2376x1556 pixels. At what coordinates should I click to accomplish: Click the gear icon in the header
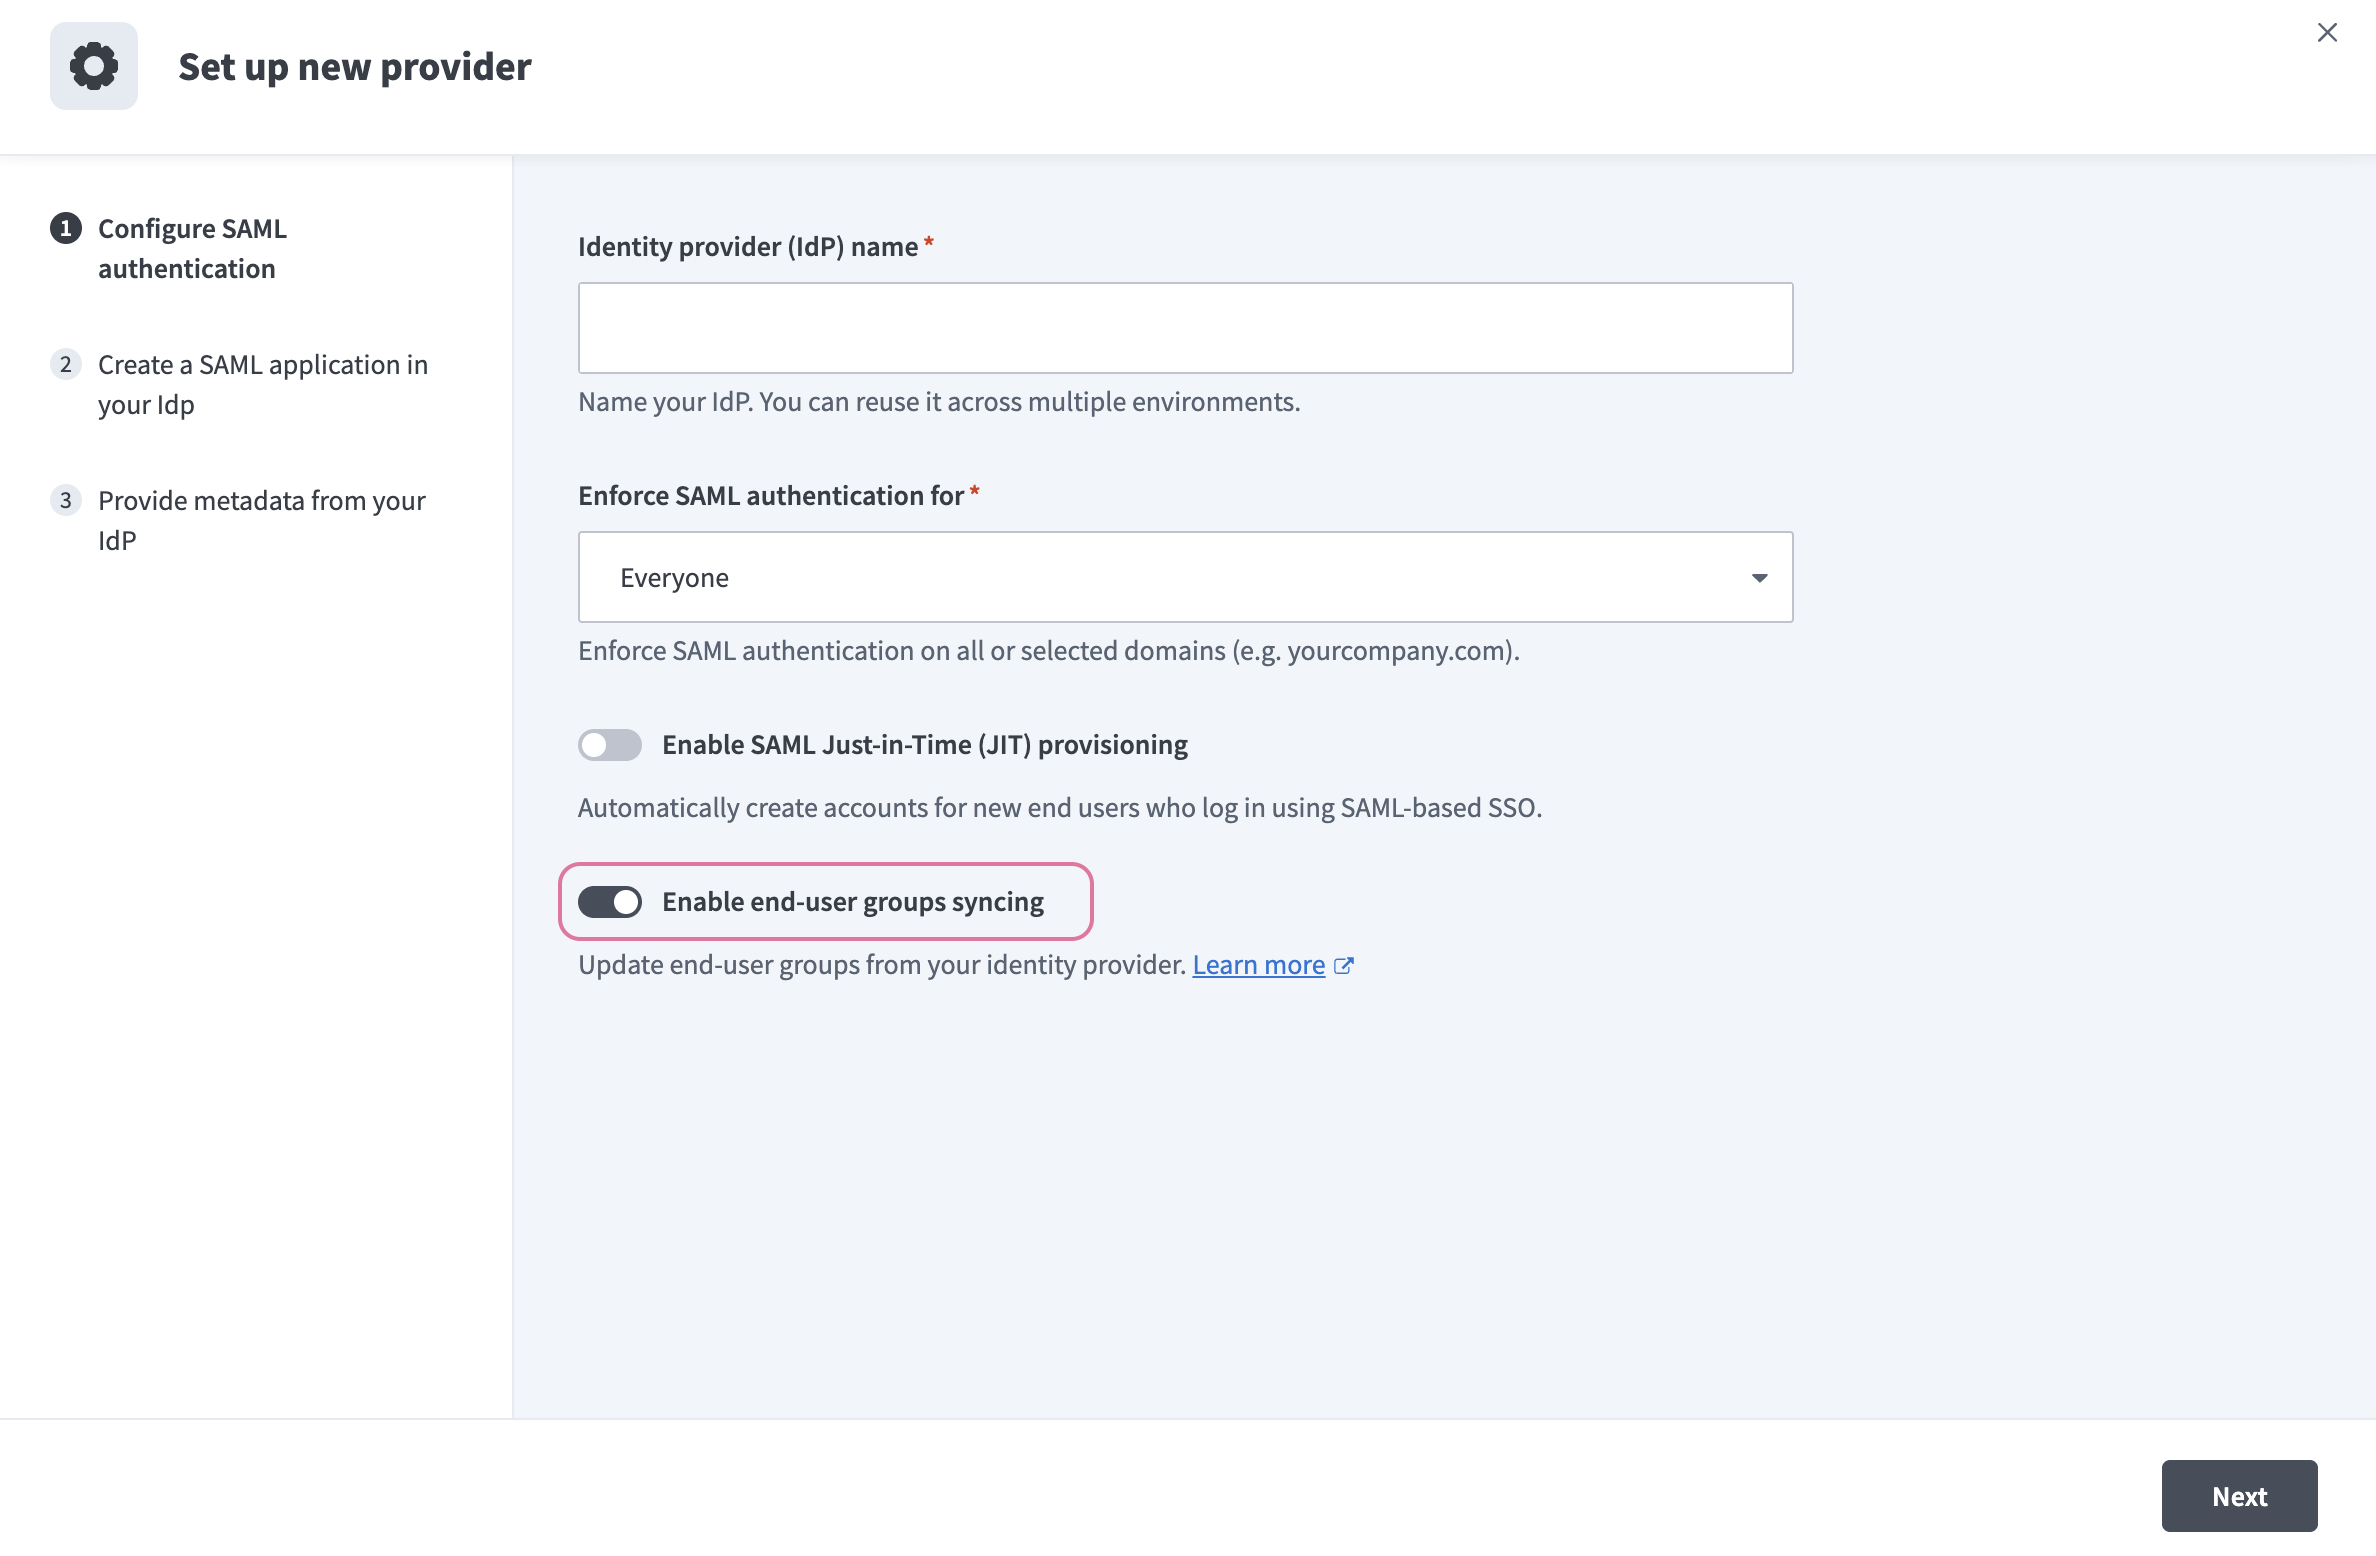pos(93,66)
